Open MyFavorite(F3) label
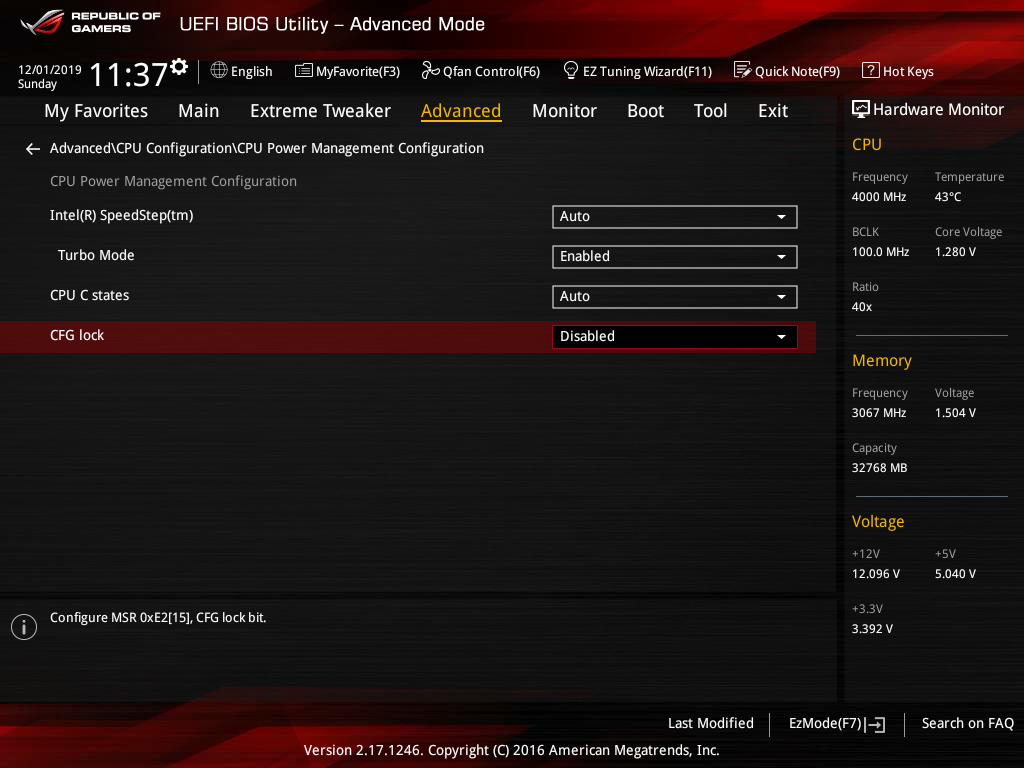This screenshot has width=1024, height=768. coord(358,71)
